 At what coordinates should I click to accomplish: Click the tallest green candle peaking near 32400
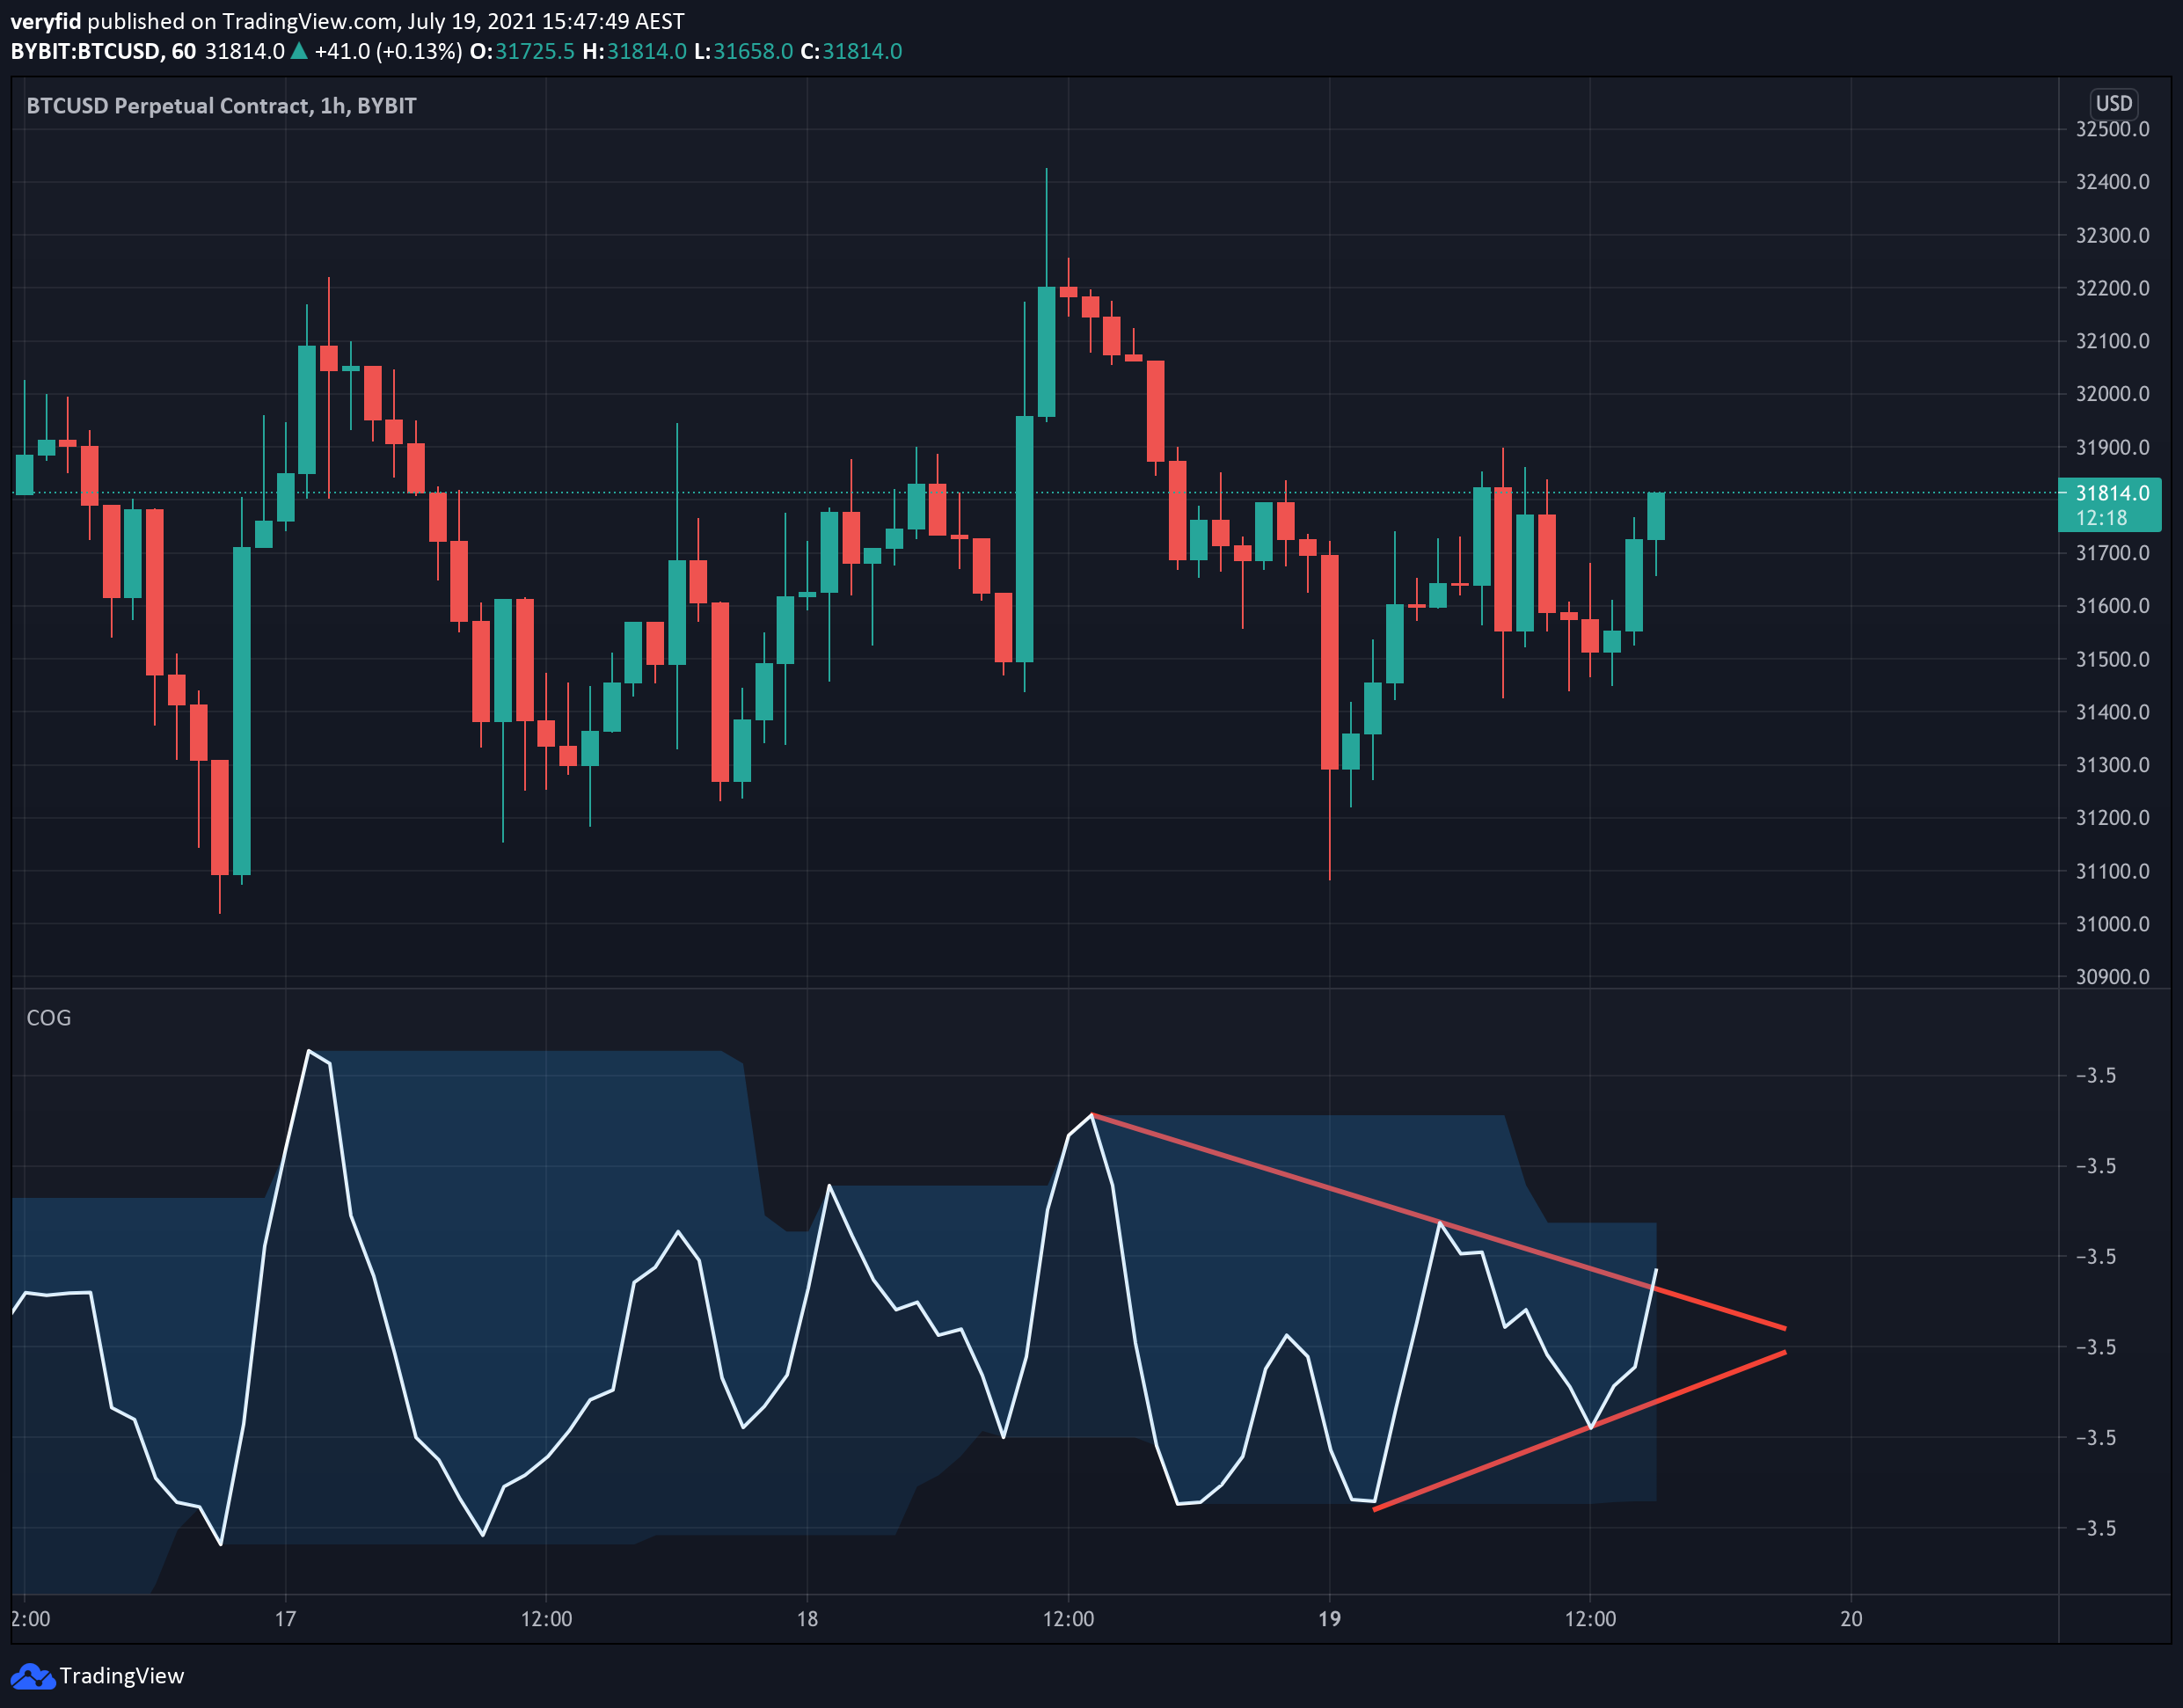[1046, 351]
